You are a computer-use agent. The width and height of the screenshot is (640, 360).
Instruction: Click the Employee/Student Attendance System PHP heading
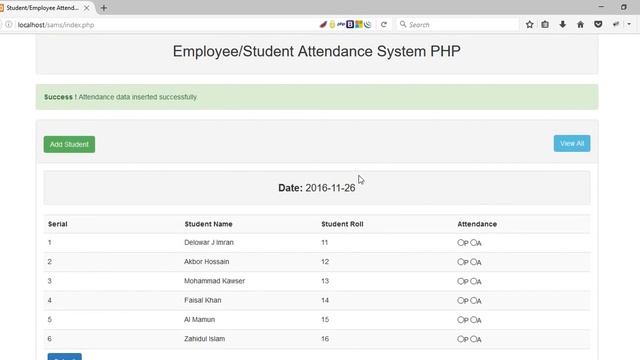(x=317, y=51)
